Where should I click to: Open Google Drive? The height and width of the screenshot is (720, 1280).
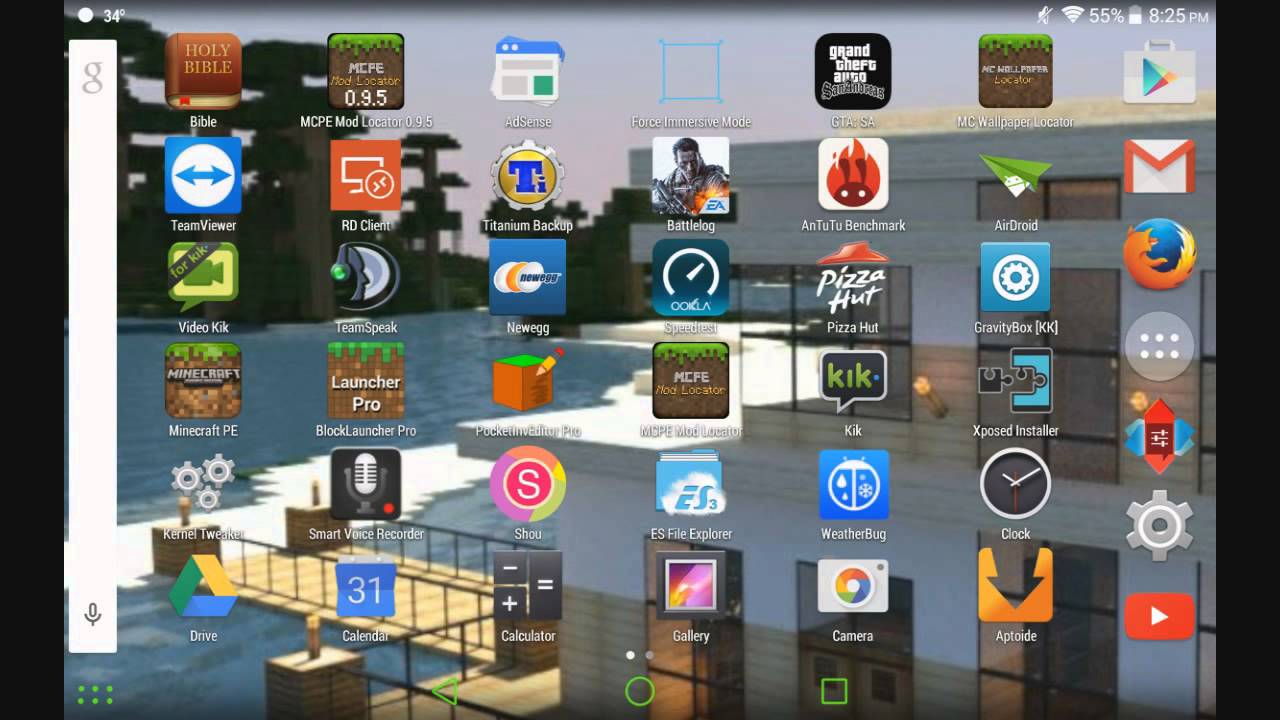click(203, 587)
